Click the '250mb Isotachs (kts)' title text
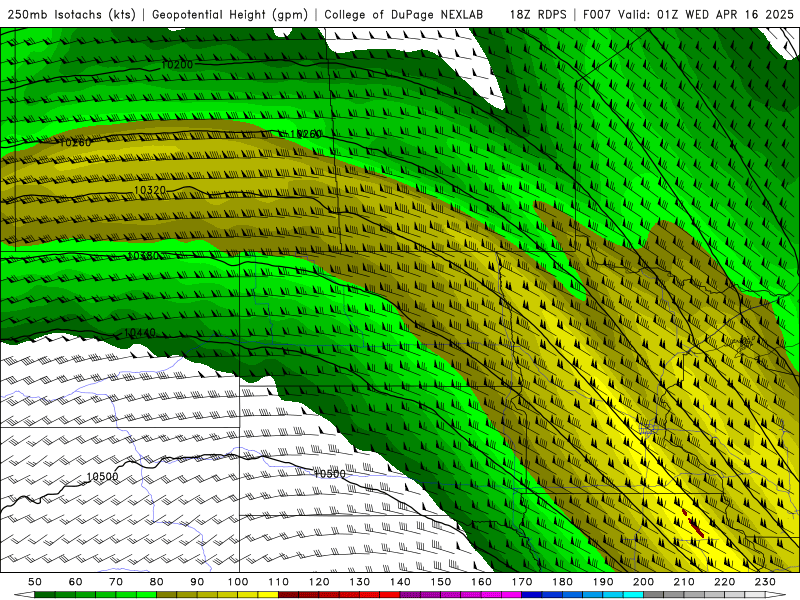Screen dimensions: 800x600 pyautogui.click(x=71, y=15)
